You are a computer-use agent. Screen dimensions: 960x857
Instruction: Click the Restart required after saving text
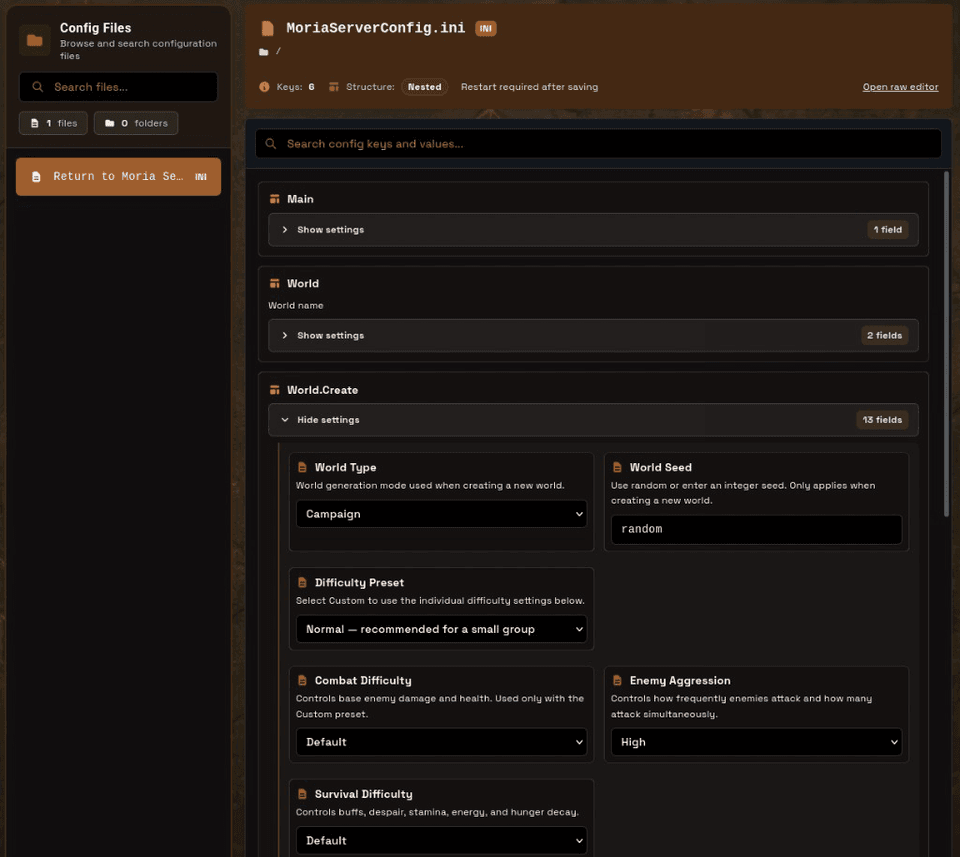coord(530,87)
